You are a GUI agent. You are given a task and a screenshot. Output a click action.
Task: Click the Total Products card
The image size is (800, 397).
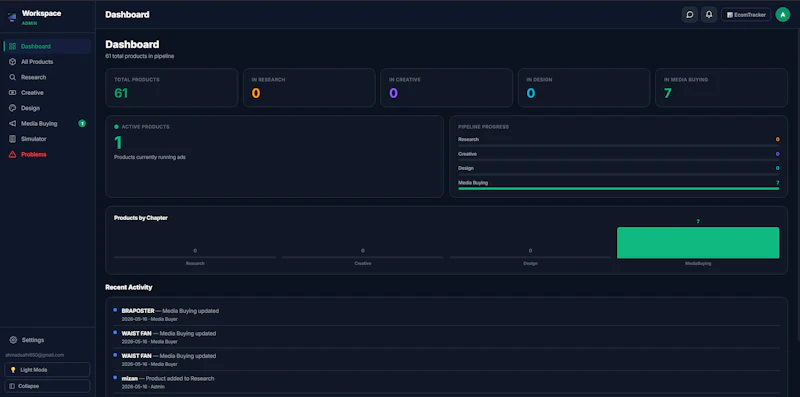171,88
